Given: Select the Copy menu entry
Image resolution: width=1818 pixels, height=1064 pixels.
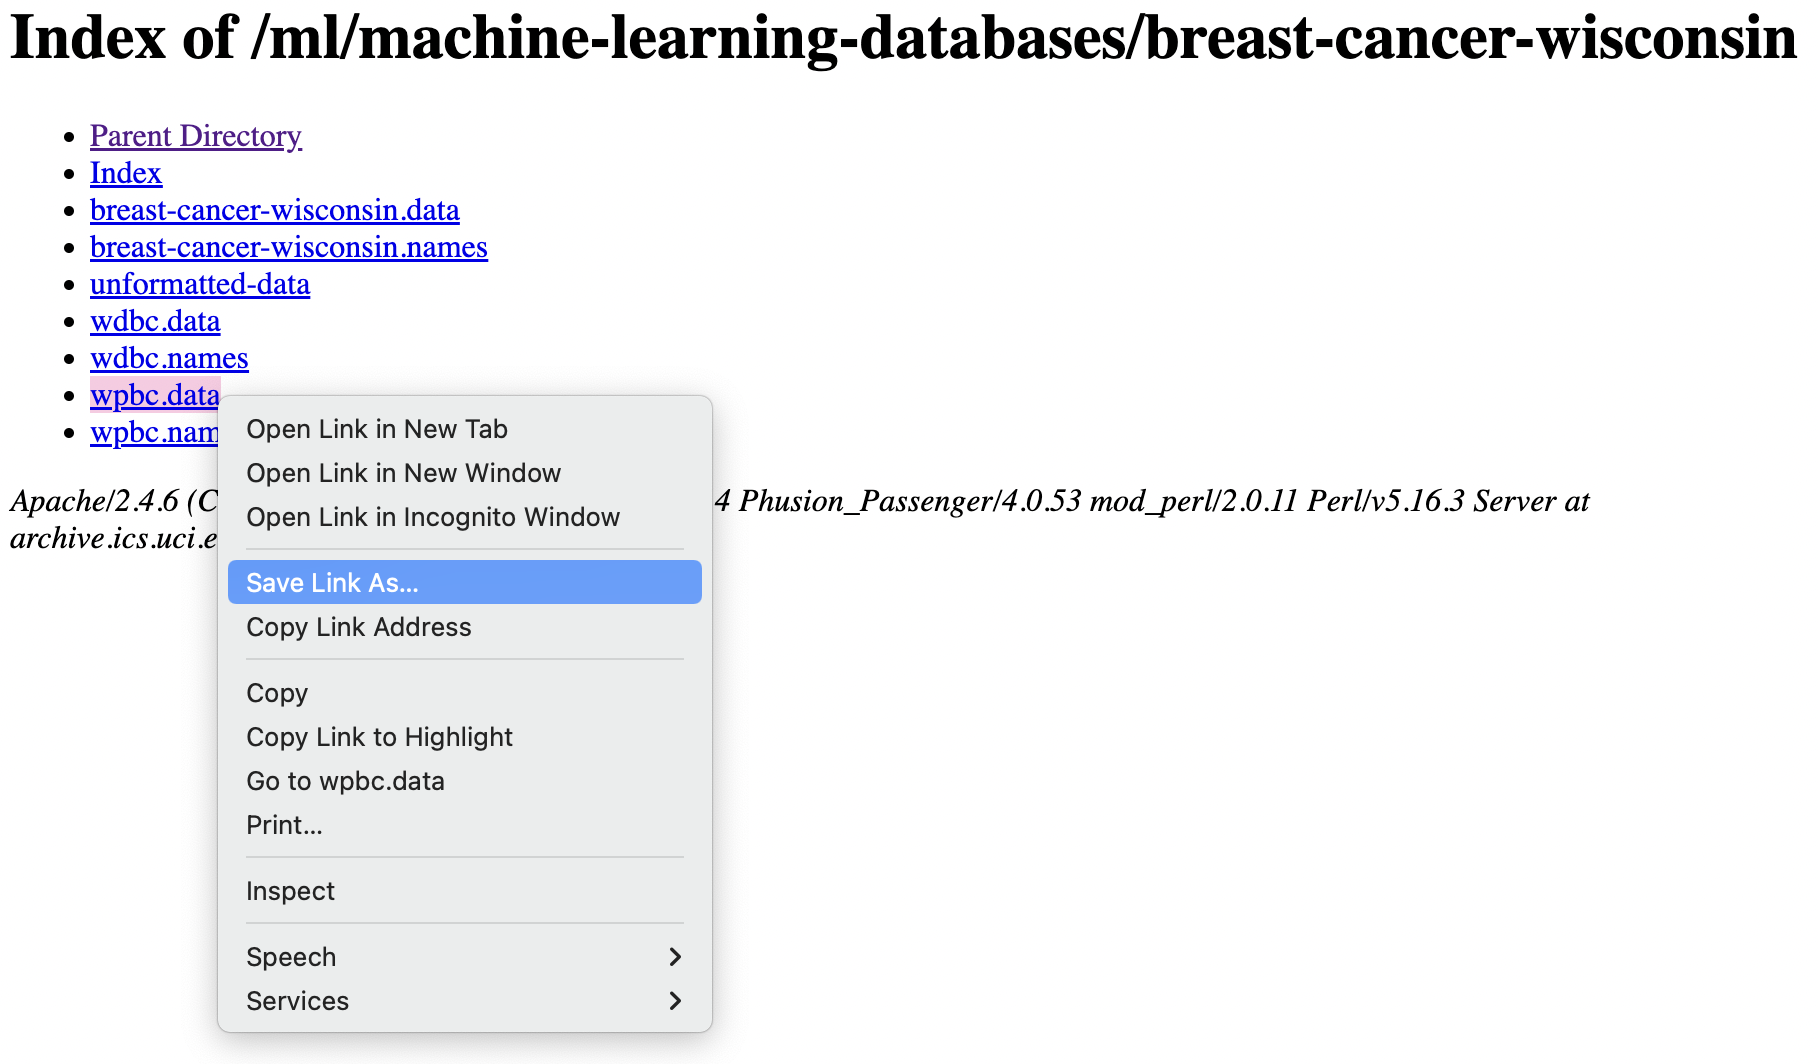Looking at the screenshot, I should click(465, 693).
